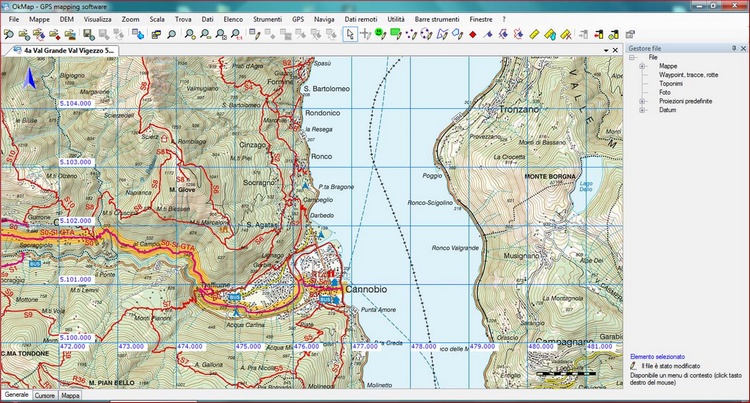
Task: Click the save floppy disk toolbar icon
Action: [89, 34]
